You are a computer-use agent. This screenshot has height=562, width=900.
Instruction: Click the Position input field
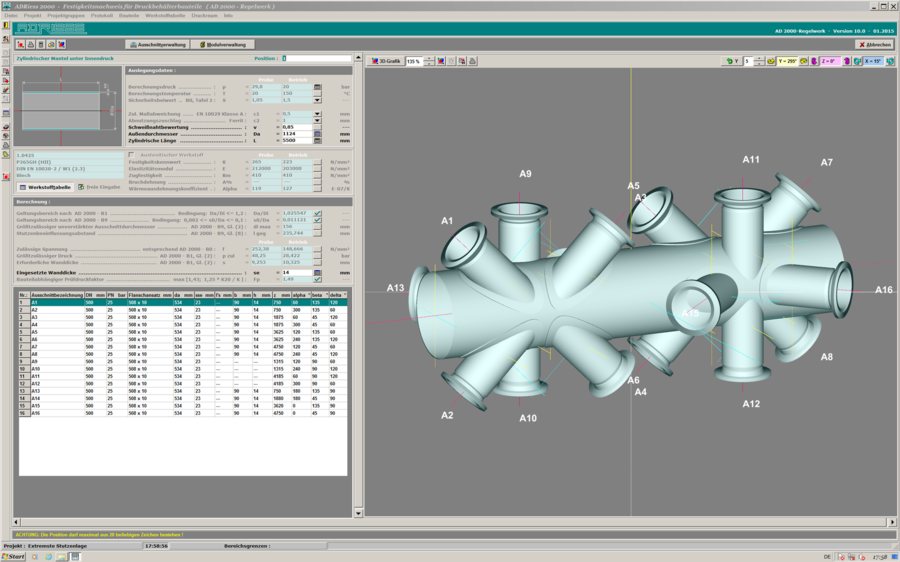point(318,58)
